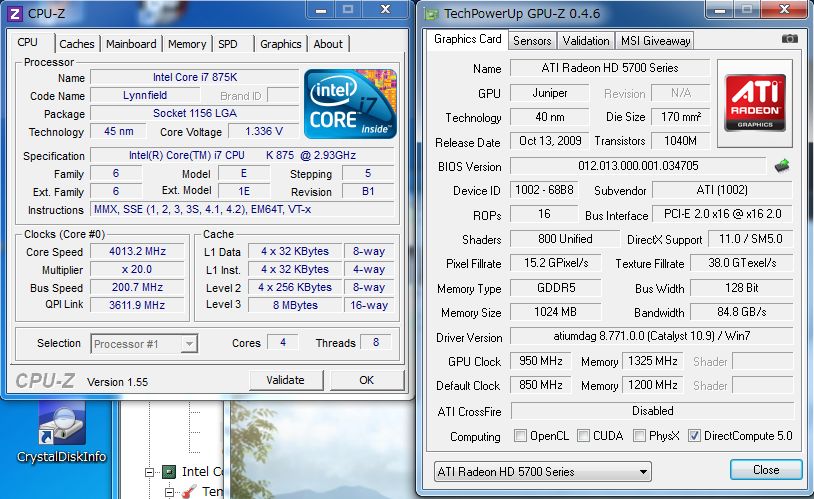Collapse the Temperatures tree node expander

click(x=169, y=491)
